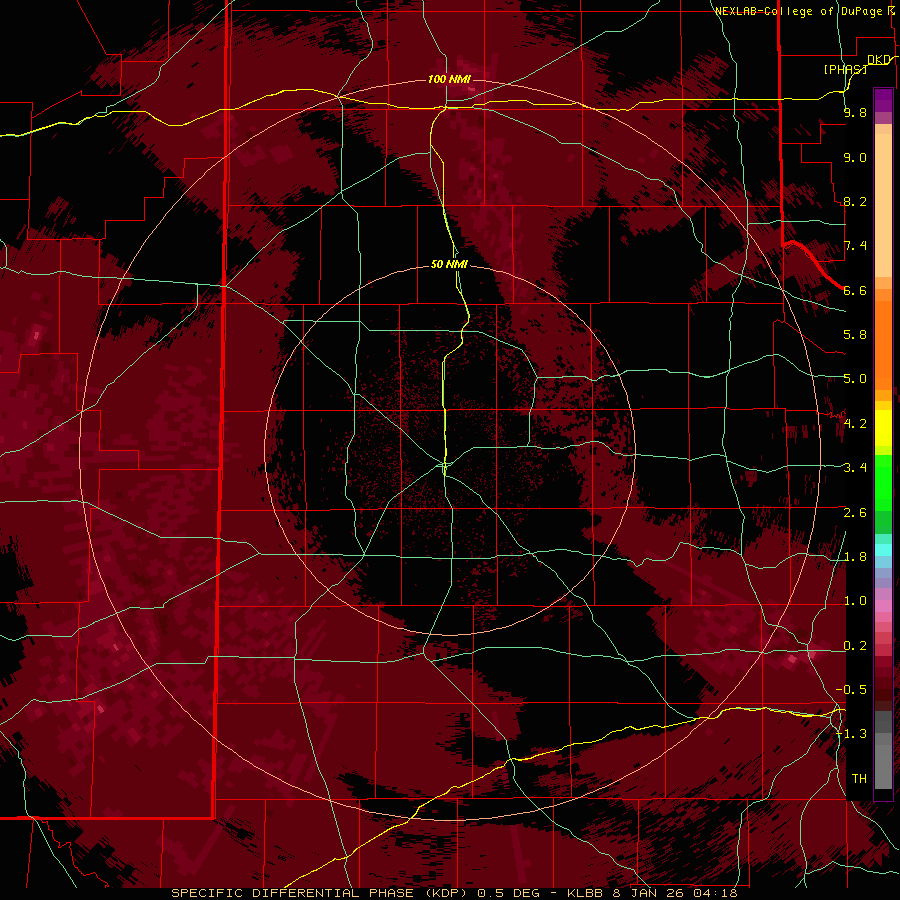The width and height of the screenshot is (900, 900).
Task: Click the -1.3 value on color scale
Action: [x=852, y=734]
